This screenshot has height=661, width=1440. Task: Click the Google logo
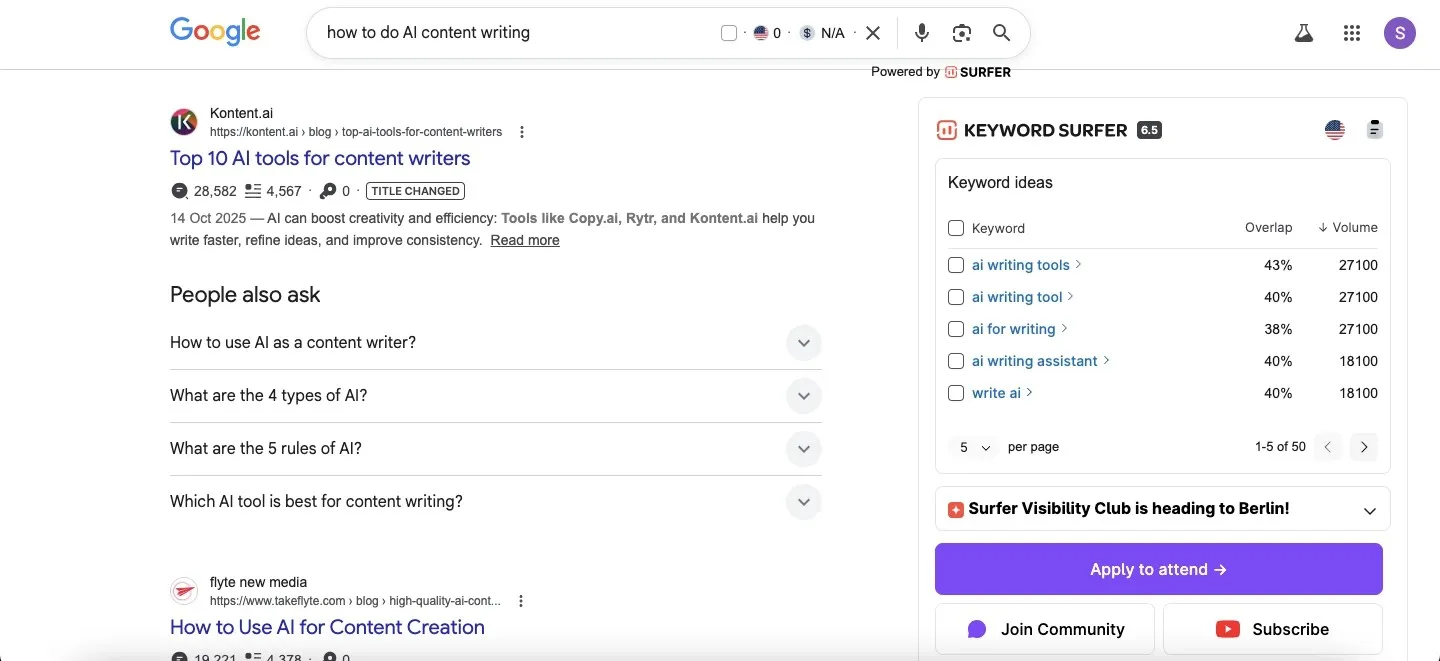click(x=215, y=32)
